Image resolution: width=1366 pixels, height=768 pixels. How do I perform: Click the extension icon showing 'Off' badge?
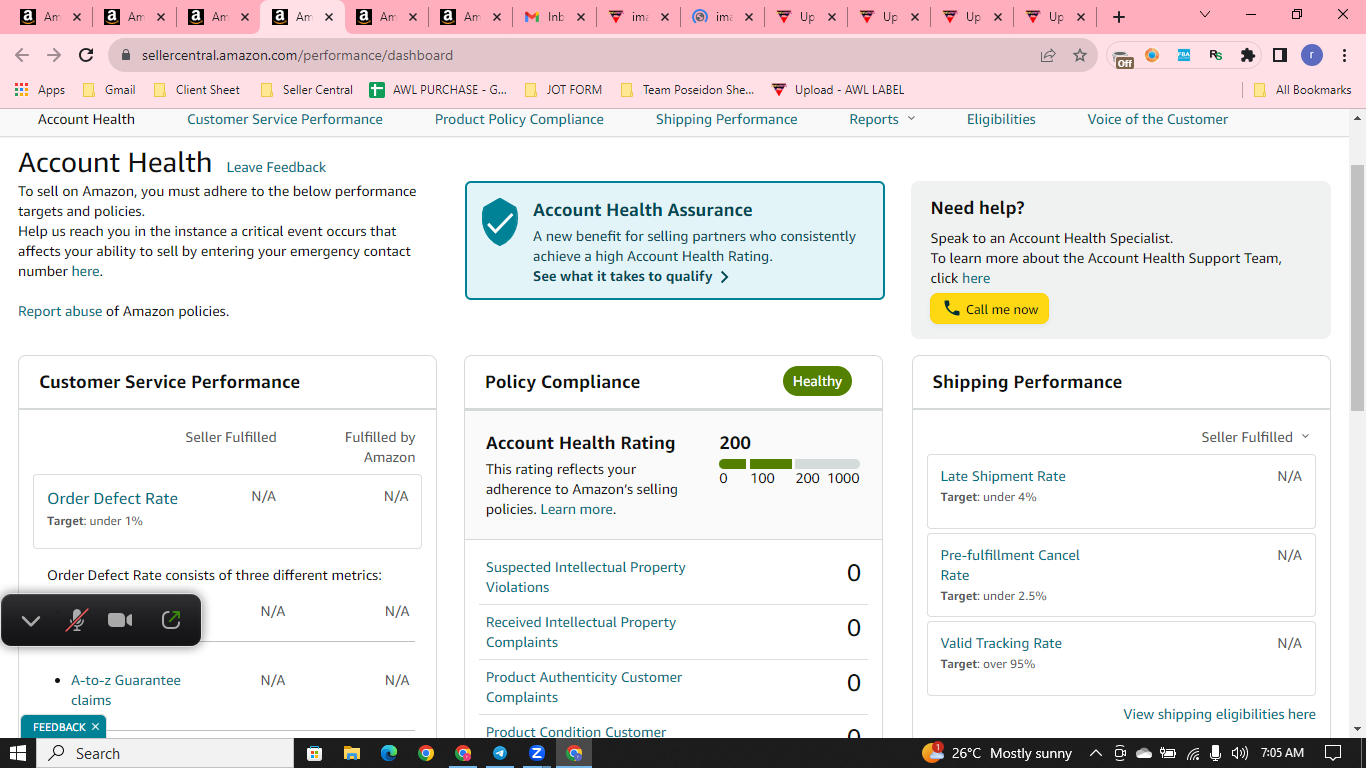tap(1123, 57)
